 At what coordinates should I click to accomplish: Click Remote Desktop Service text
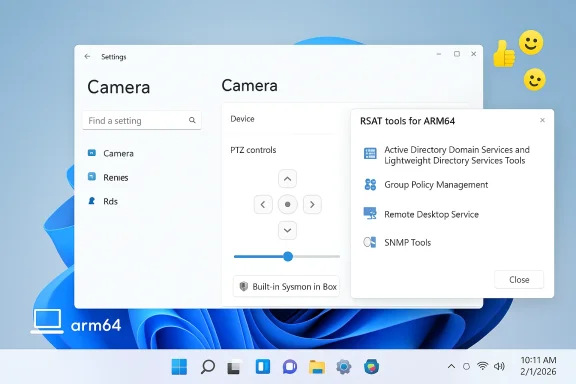tap(431, 214)
